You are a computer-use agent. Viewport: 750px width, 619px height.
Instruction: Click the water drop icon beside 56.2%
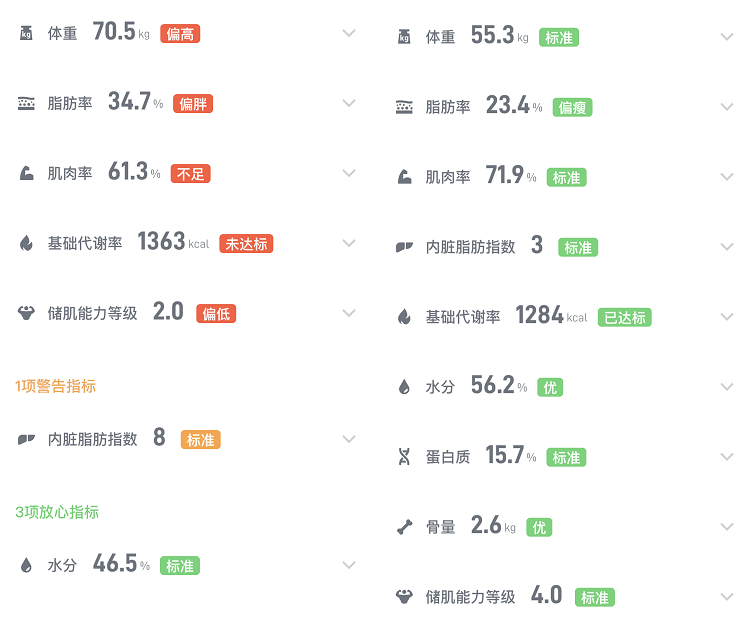pos(405,387)
